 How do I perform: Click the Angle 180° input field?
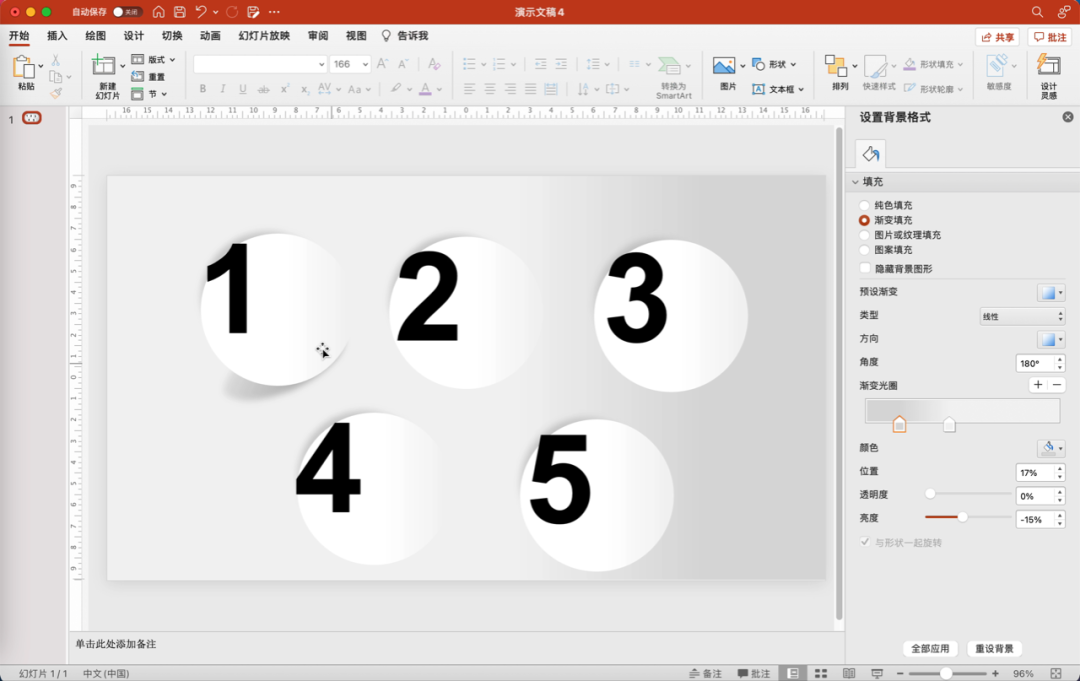(1035, 363)
